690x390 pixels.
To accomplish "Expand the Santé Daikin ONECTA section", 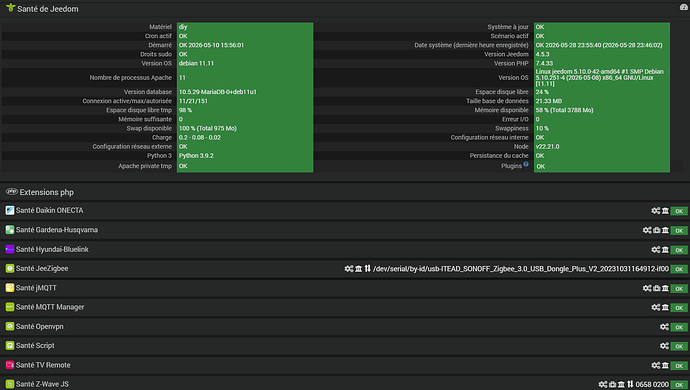I will 345,211.
